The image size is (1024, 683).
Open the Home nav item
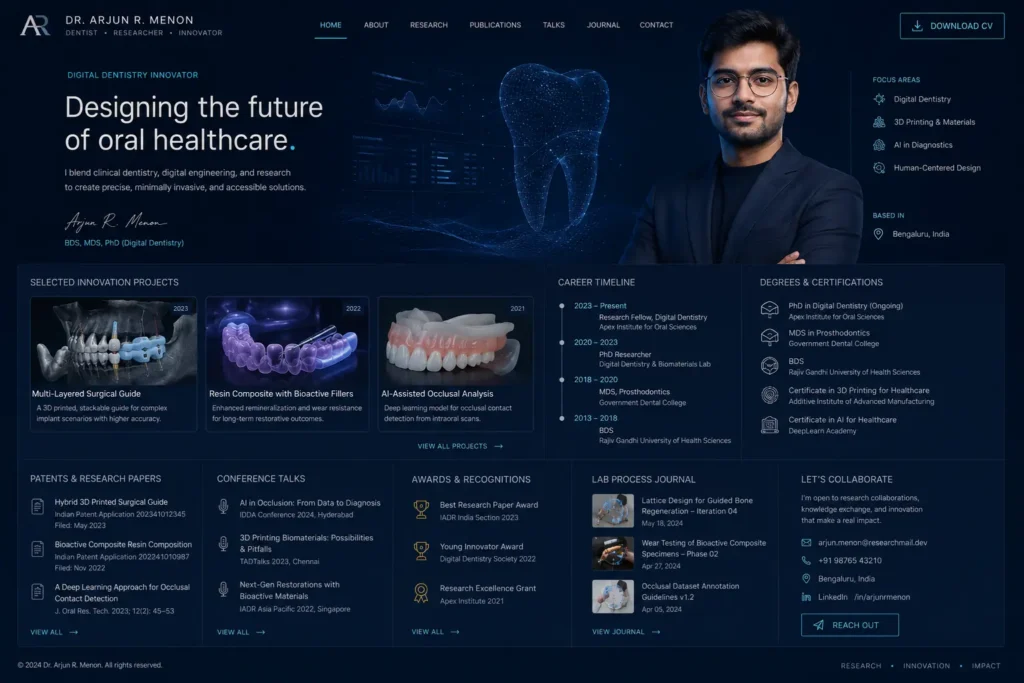click(x=330, y=25)
